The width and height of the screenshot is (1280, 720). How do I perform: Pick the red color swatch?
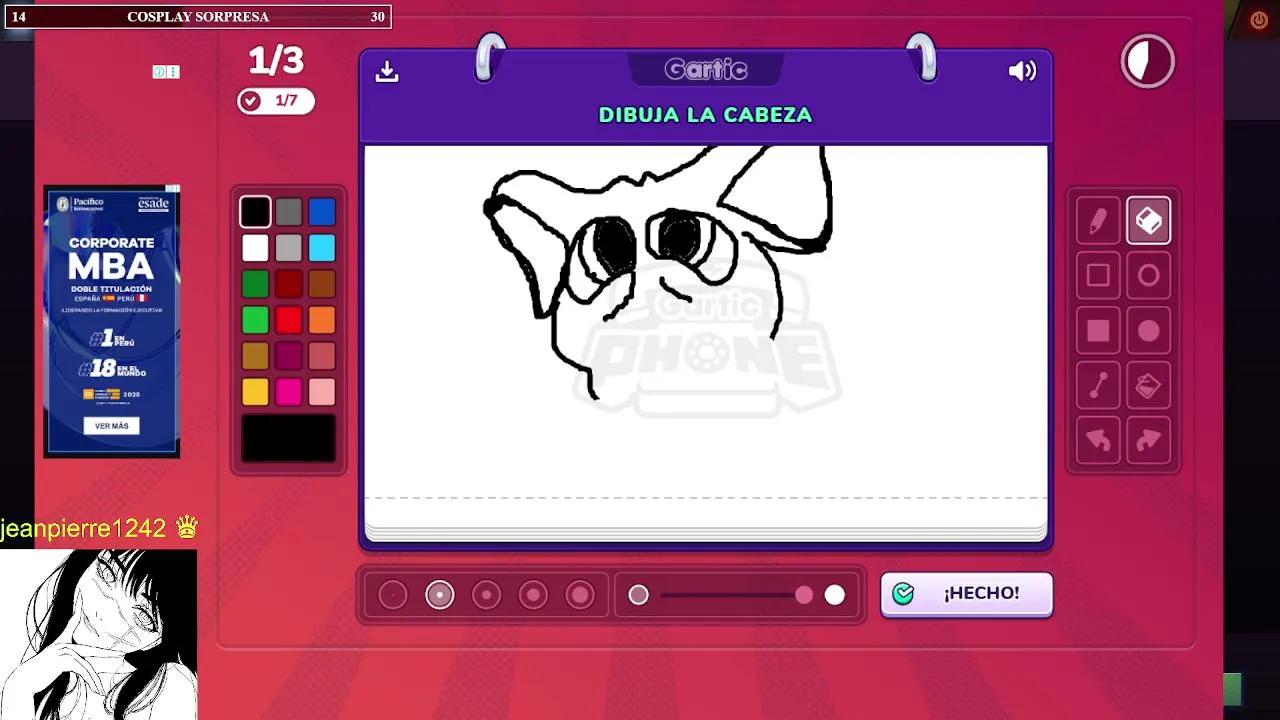288,320
